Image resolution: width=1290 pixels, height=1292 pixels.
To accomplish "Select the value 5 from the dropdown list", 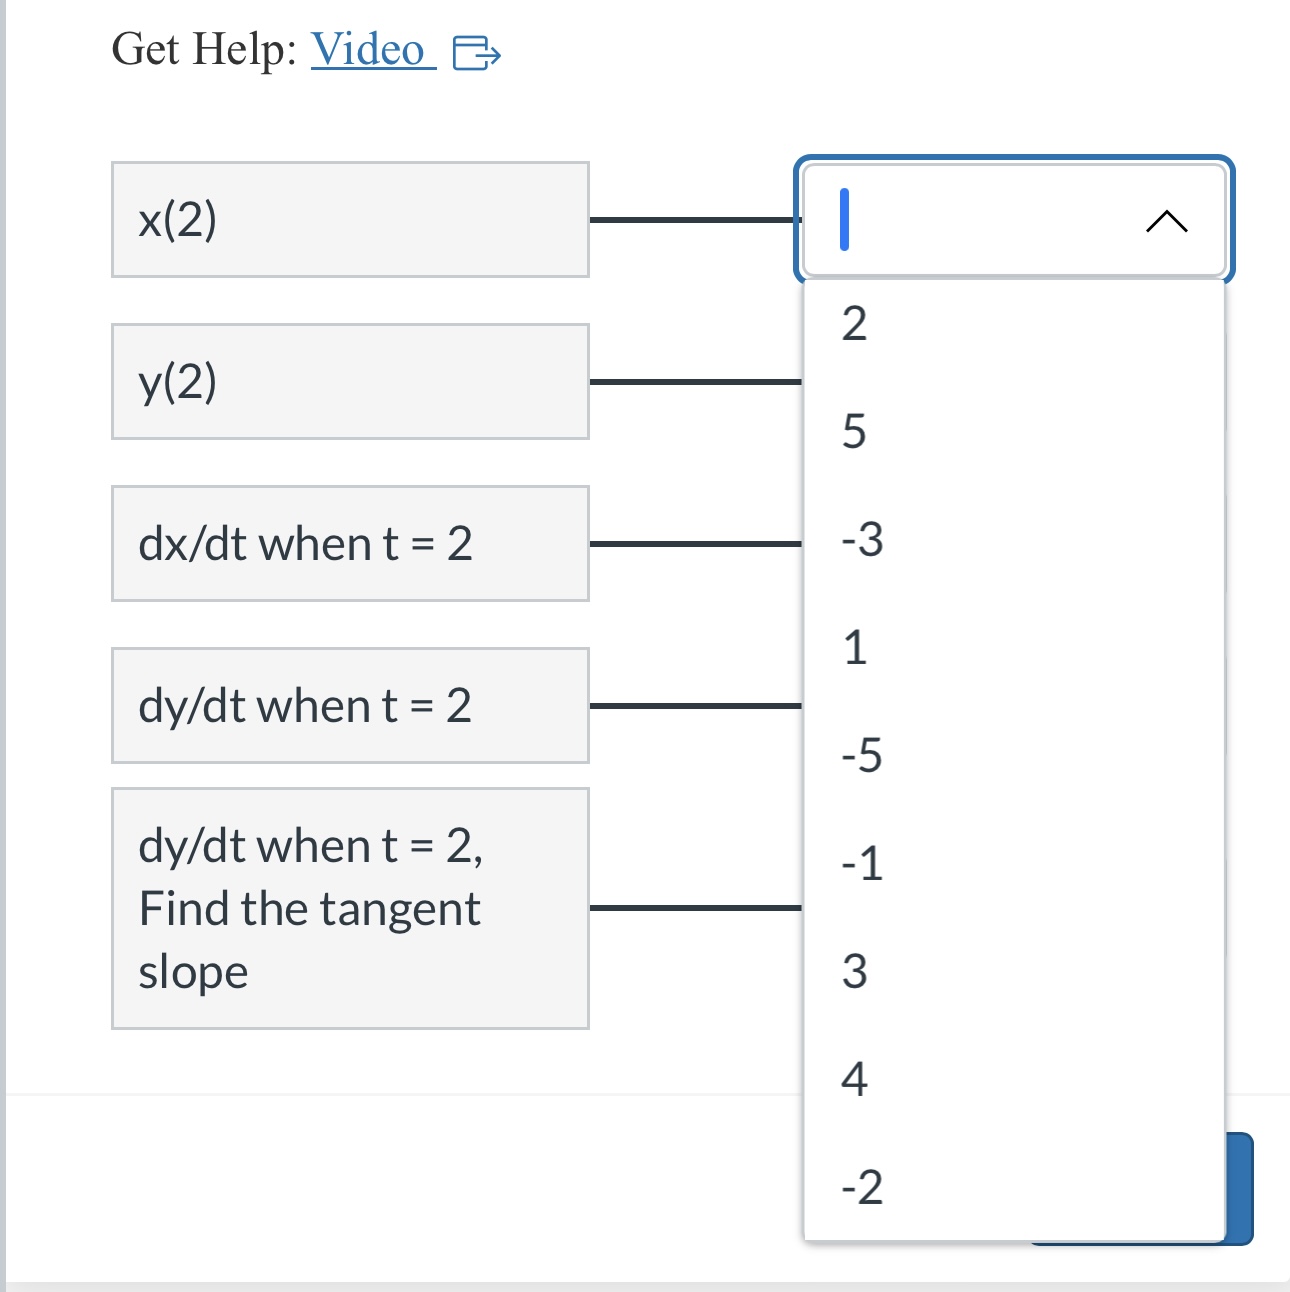I will pyautogui.click(x=855, y=432).
